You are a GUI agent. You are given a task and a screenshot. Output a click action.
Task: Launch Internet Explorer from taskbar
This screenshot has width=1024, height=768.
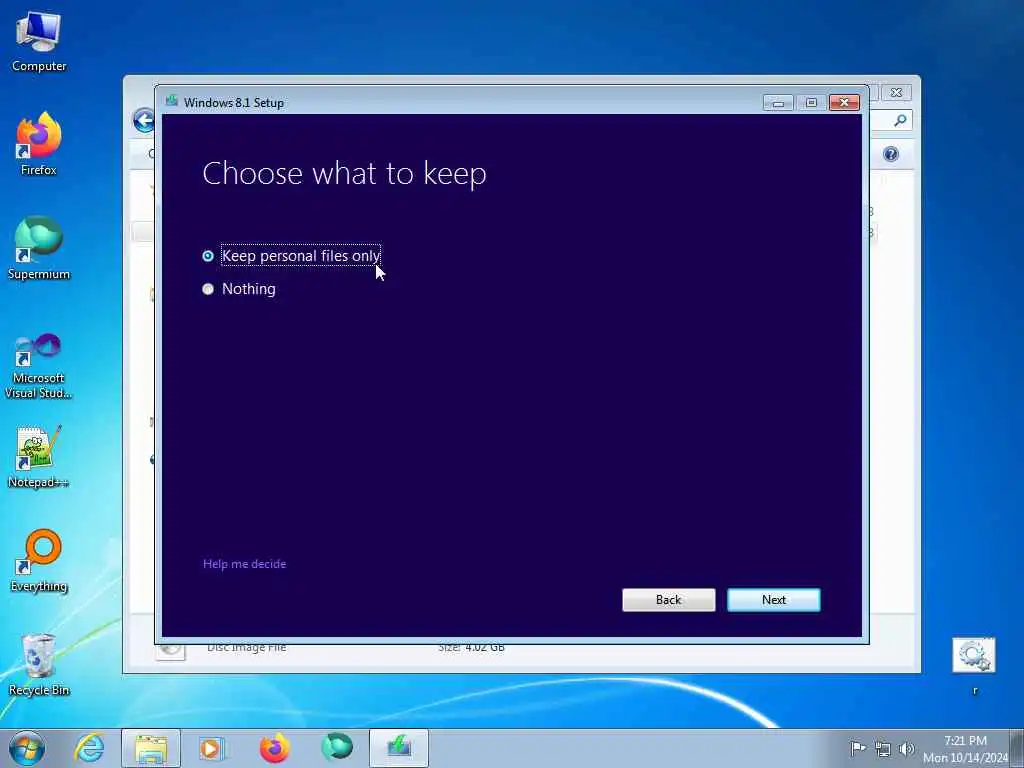89,748
